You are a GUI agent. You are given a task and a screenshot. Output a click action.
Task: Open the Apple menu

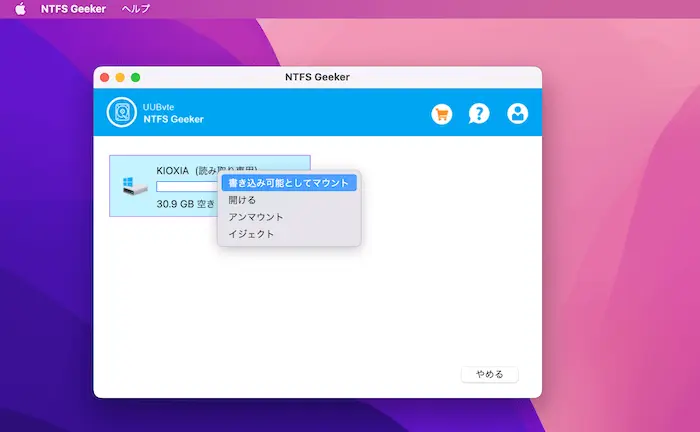(20, 8)
